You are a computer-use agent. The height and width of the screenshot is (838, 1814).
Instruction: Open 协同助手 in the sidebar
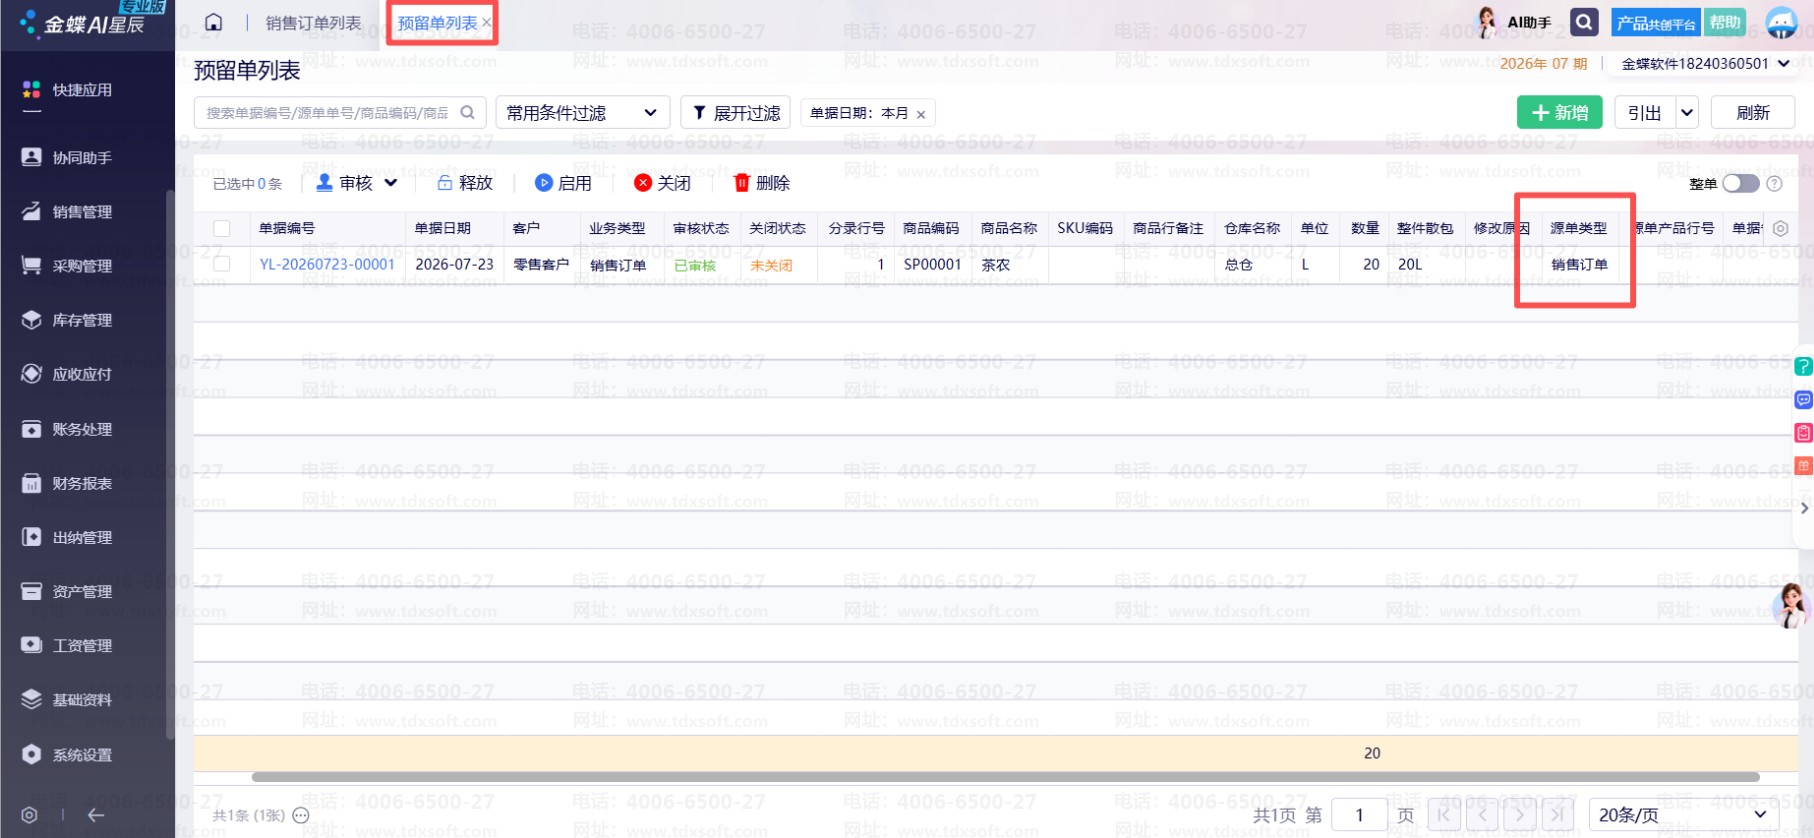pyautogui.click(x=67, y=158)
